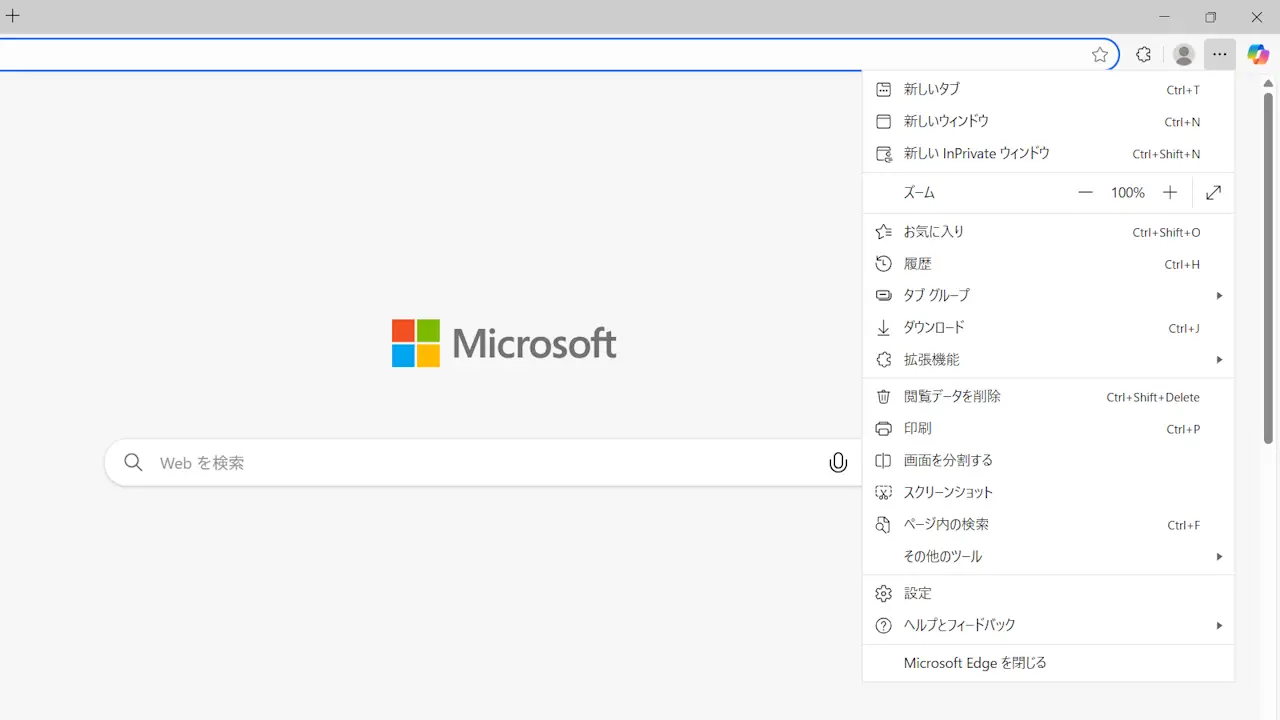Open a new tab with plus button
This screenshot has height=720, width=1280.
(x=13, y=16)
